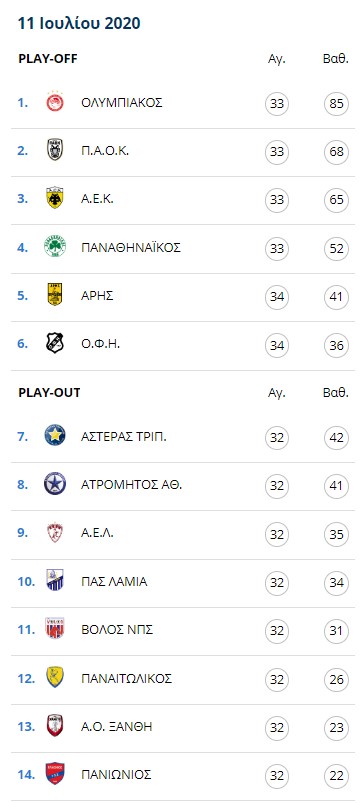Open the ΠΑΝΑΘΗΝΑΪΚΟΣ team name link

[131, 247]
